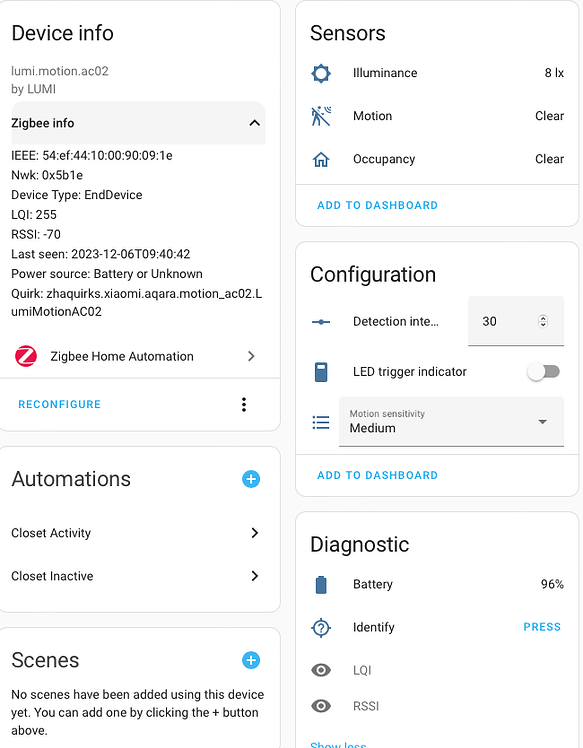Screen dimensions: 583x748
Task: Click the LED trigger indicator device icon
Action: click(x=321, y=372)
